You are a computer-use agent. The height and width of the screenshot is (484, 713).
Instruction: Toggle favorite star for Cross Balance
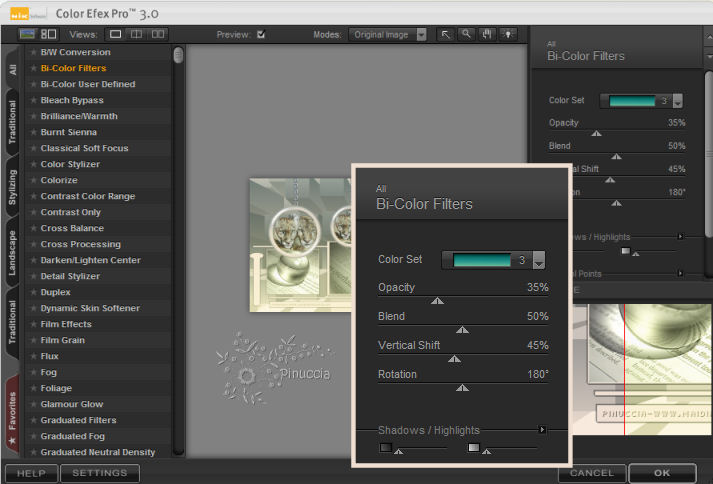tap(34, 228)
